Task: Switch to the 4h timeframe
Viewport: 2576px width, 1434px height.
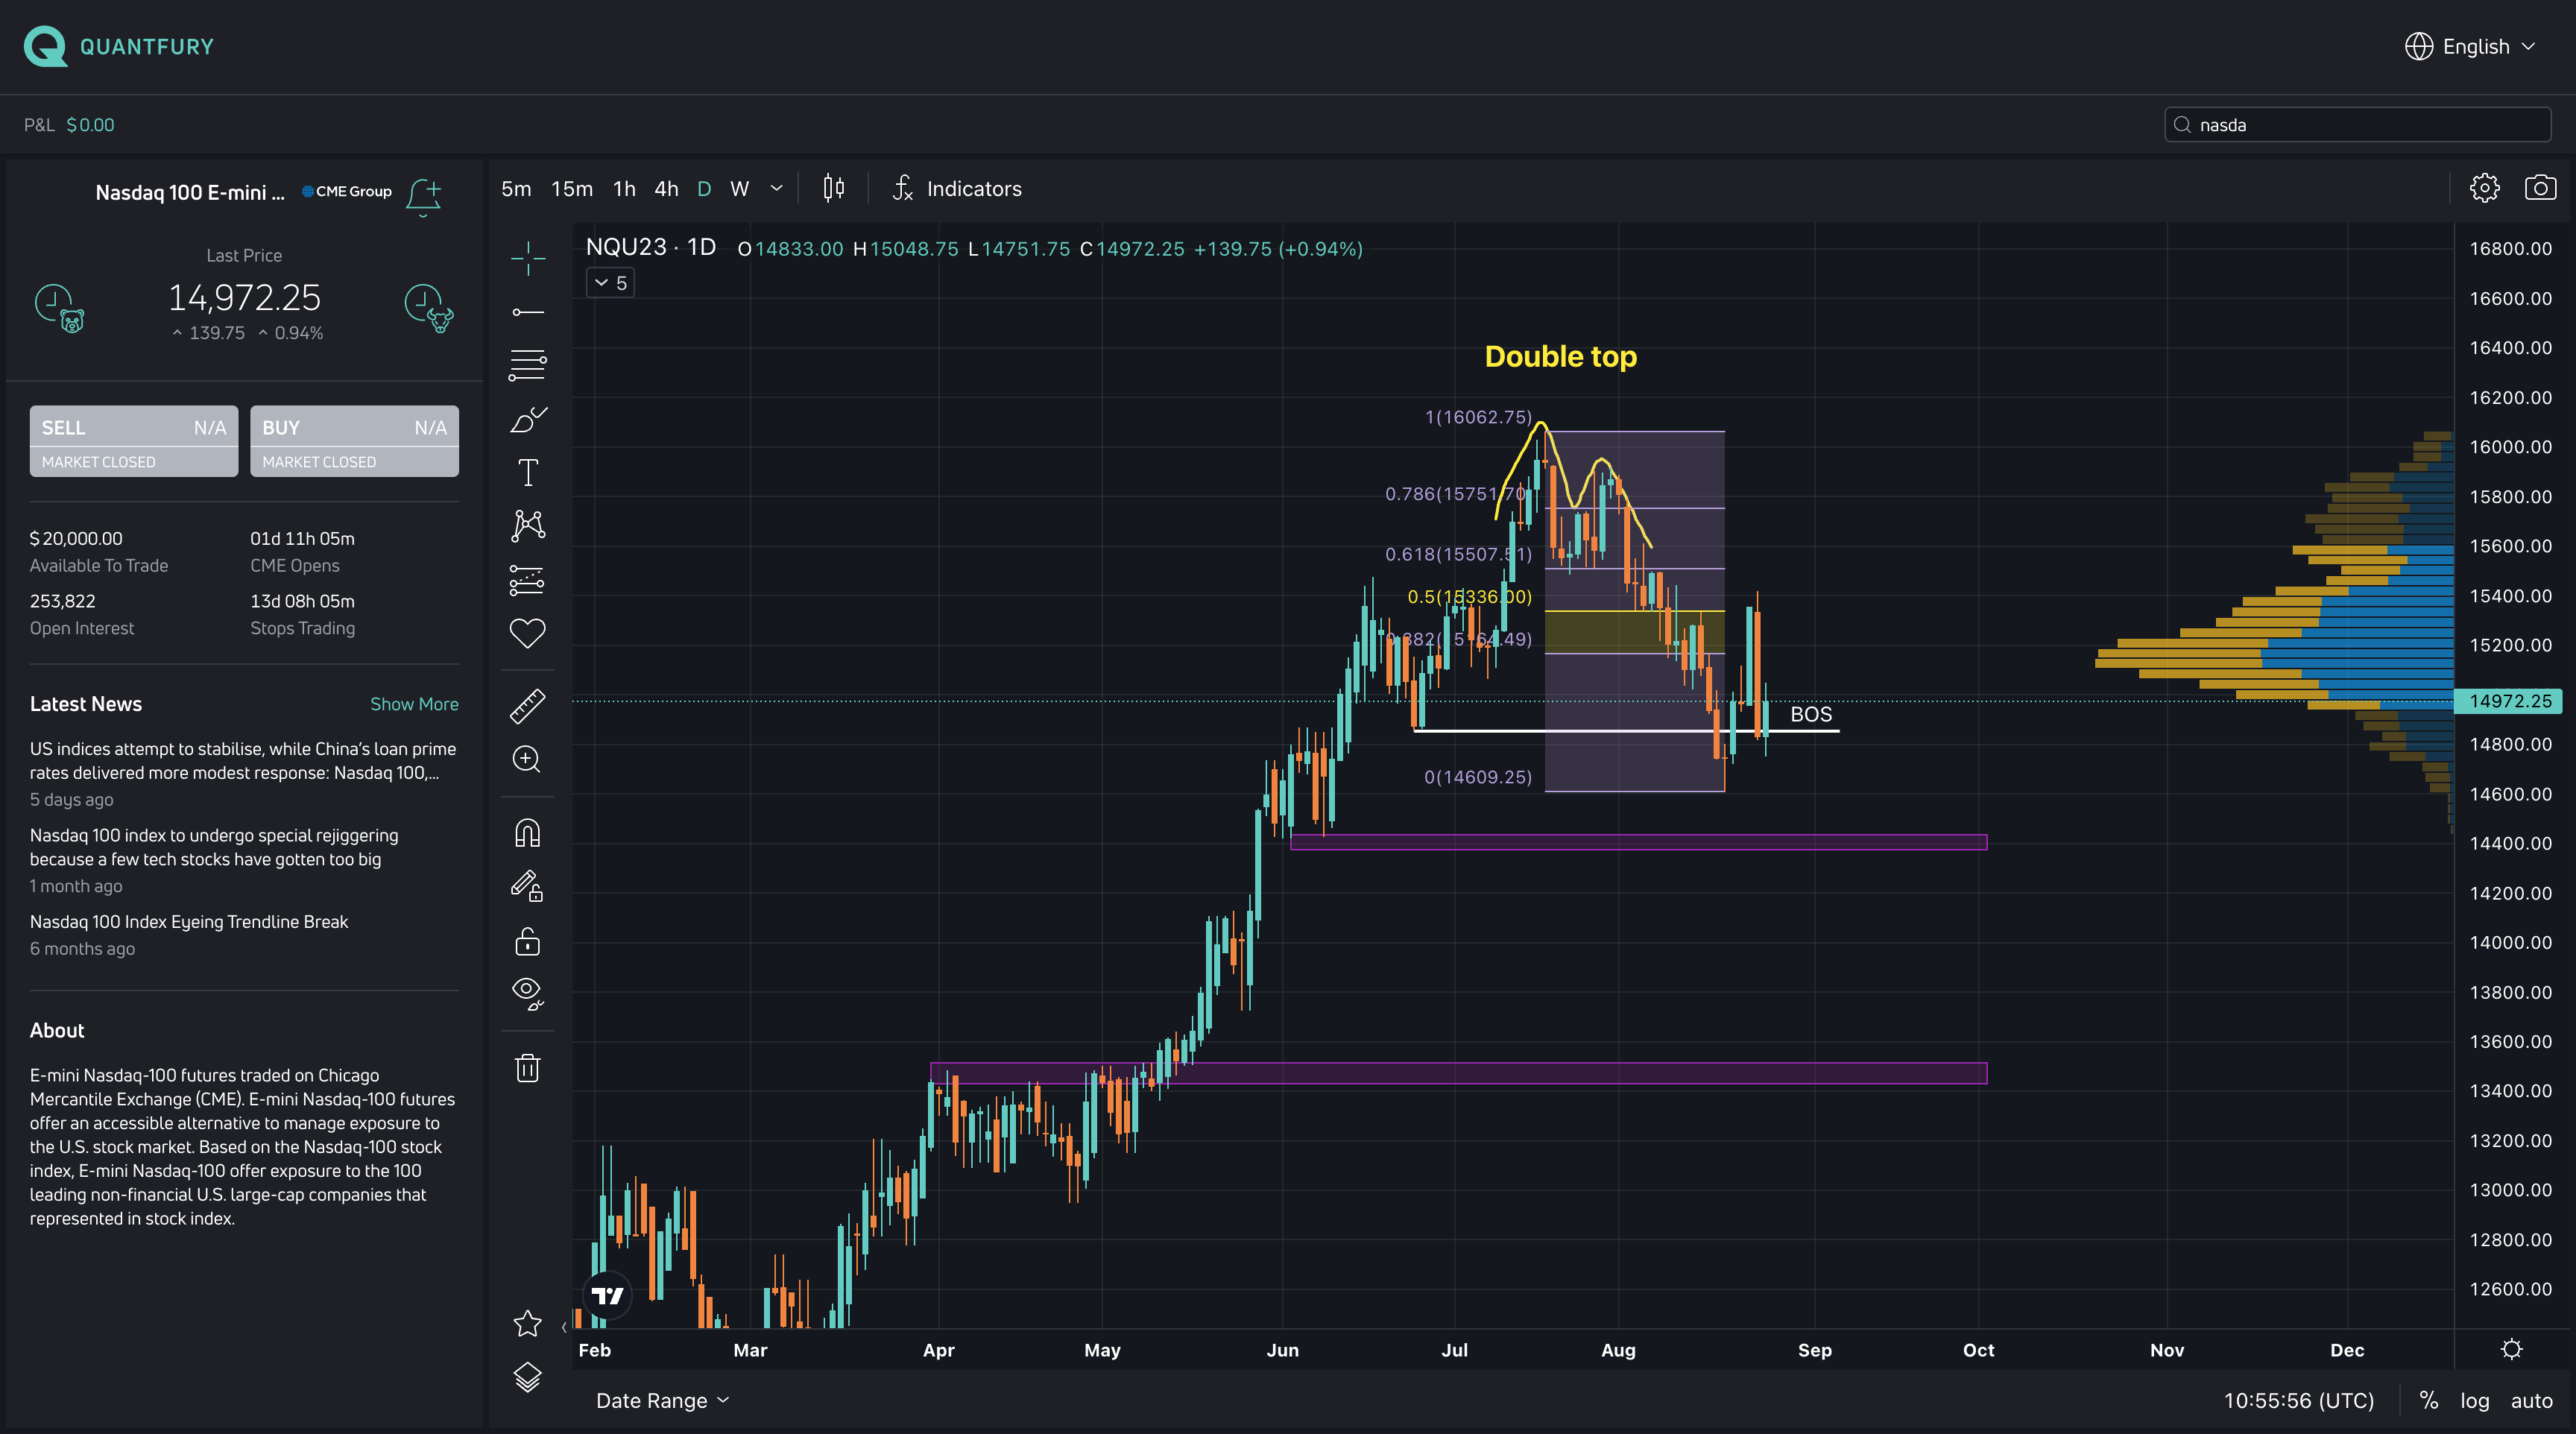Action: [x=666, y=188]
